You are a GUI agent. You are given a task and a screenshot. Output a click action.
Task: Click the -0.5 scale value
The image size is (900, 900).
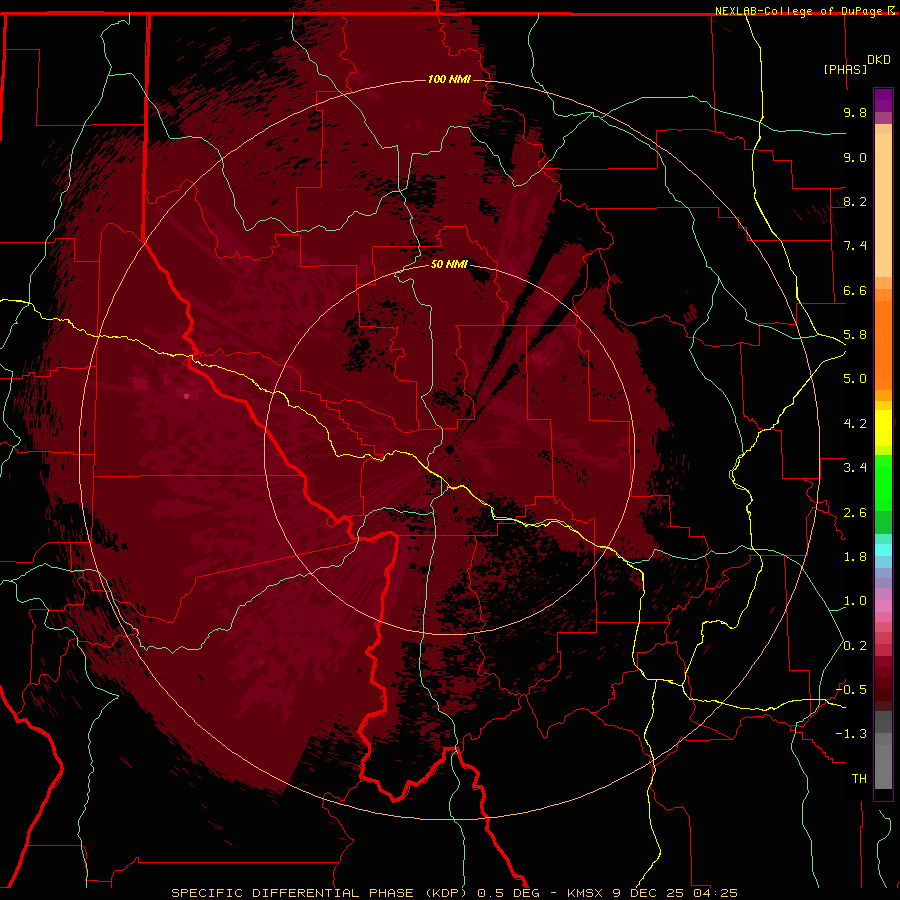pyautogui.click(x=851, y=690)
